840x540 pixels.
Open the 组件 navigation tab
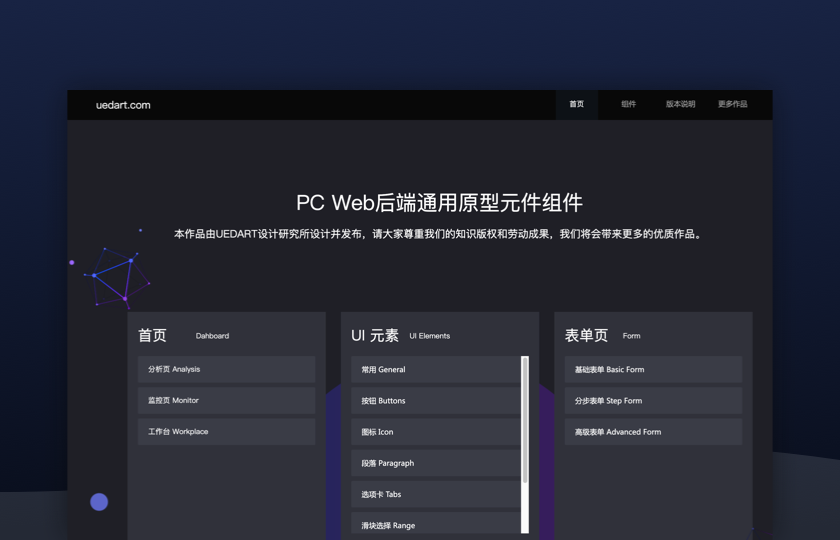click(x=628, y=104)
